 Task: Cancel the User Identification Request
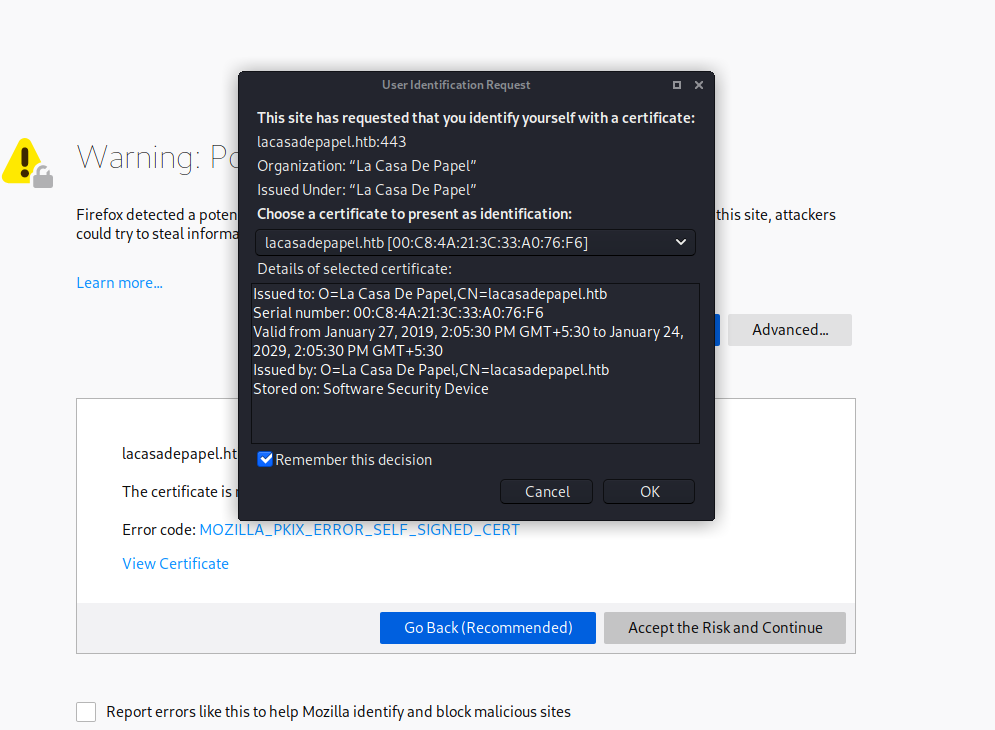tap(546, 491)
